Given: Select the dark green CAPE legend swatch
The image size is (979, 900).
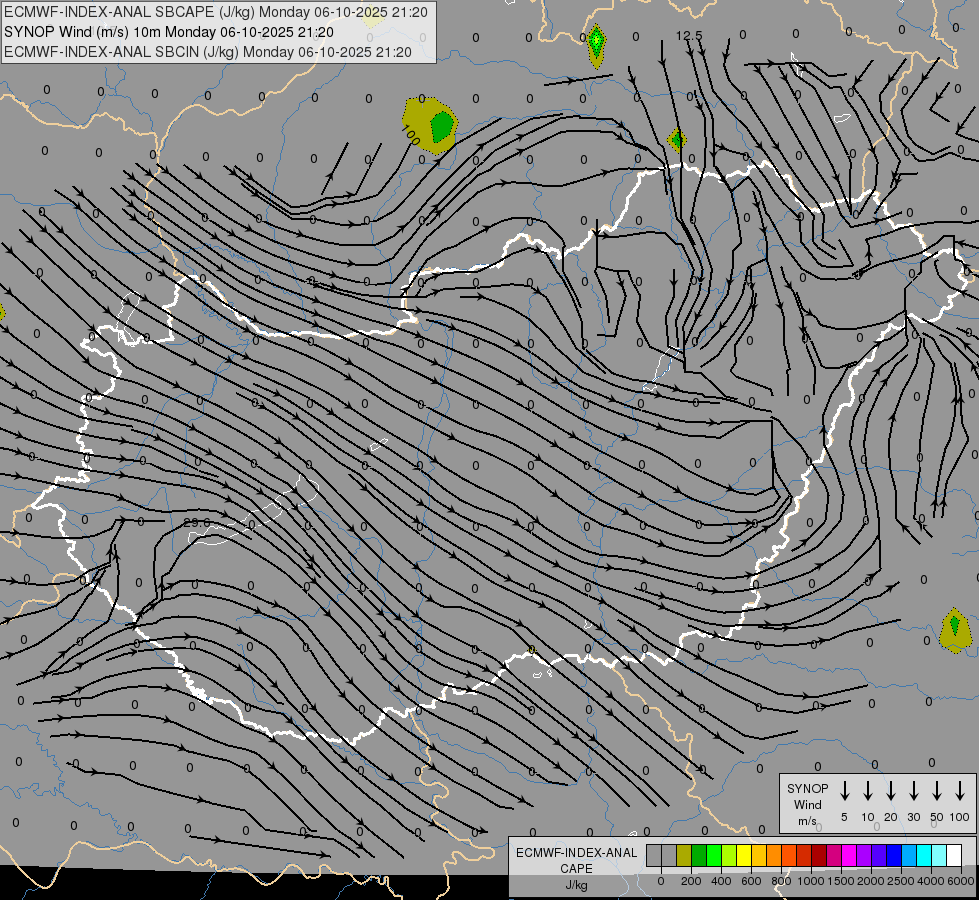Looking at the screenshot, I should point(699,855).
